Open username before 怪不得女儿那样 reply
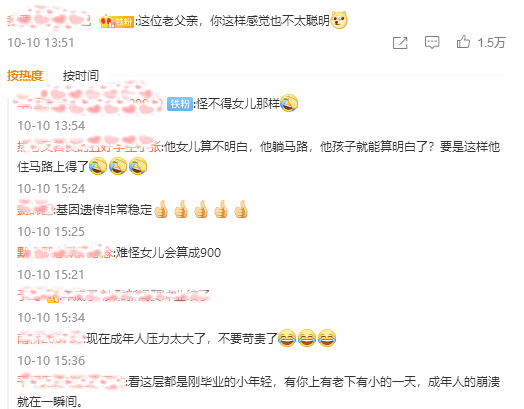The image size is (524, 409). [90, 104]
